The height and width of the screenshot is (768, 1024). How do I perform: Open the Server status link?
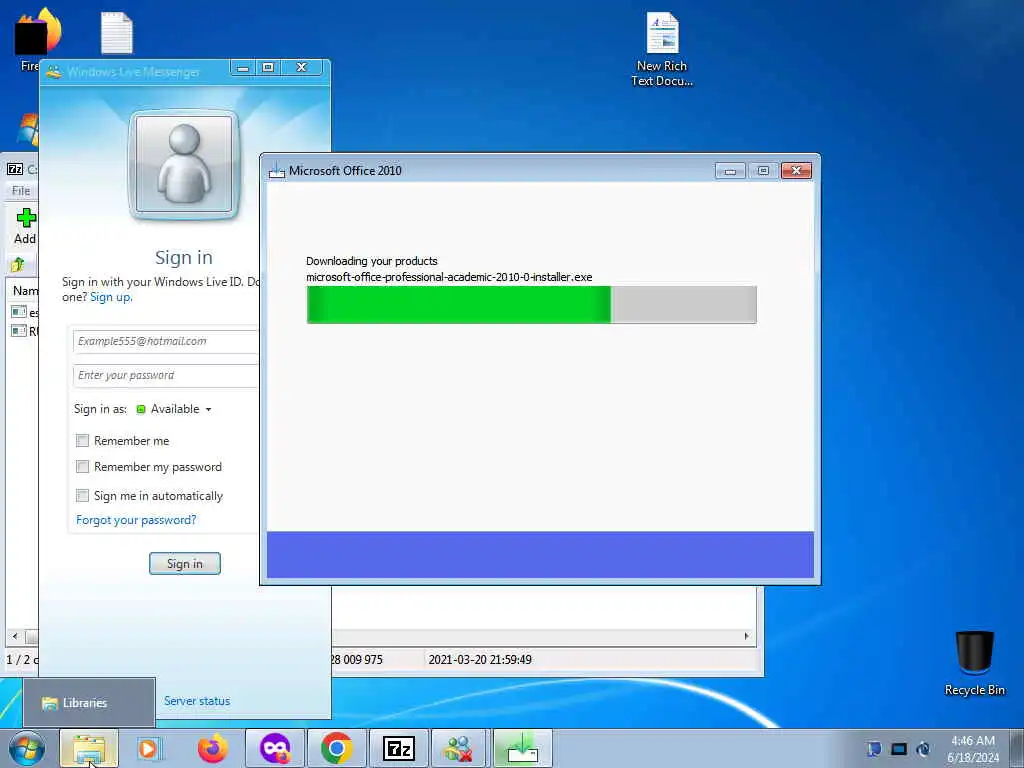click(197, 701)
